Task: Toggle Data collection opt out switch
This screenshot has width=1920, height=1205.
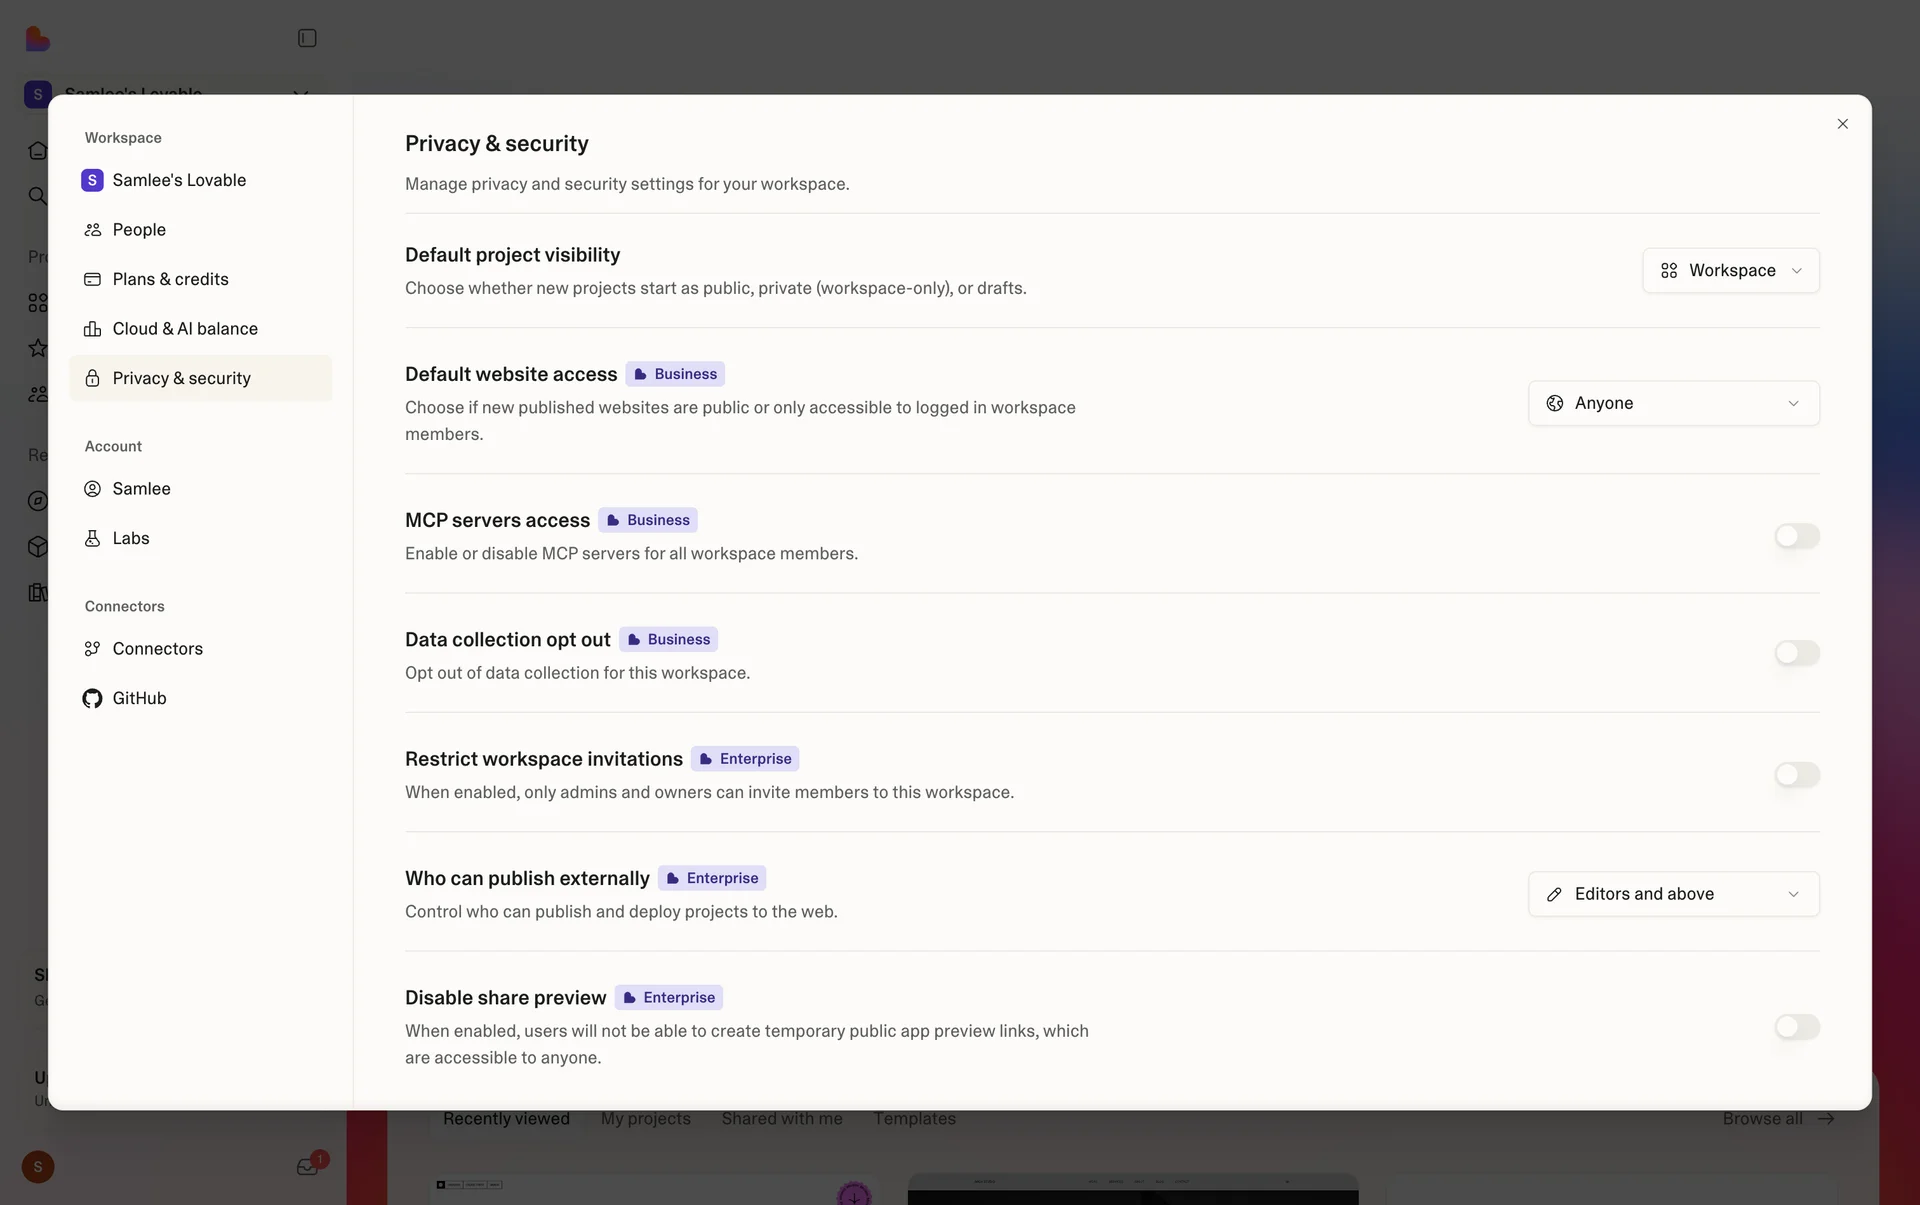Action: [1796, 653]
